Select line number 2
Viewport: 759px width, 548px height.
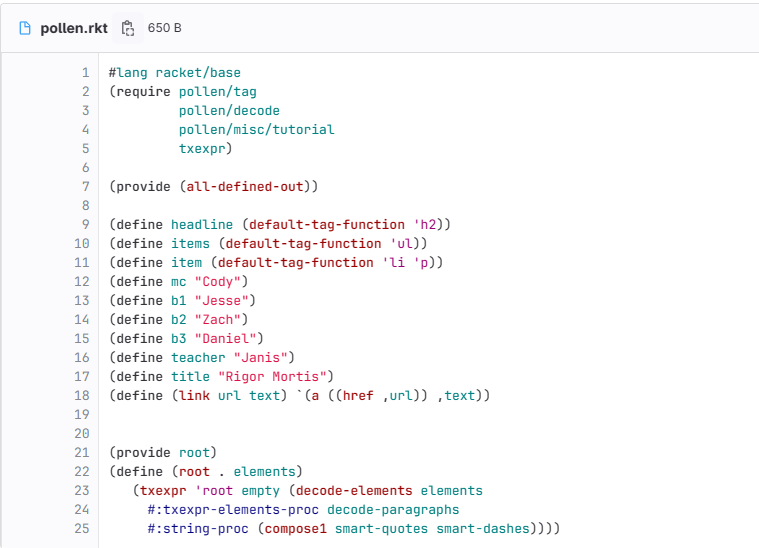coord(86,91)
